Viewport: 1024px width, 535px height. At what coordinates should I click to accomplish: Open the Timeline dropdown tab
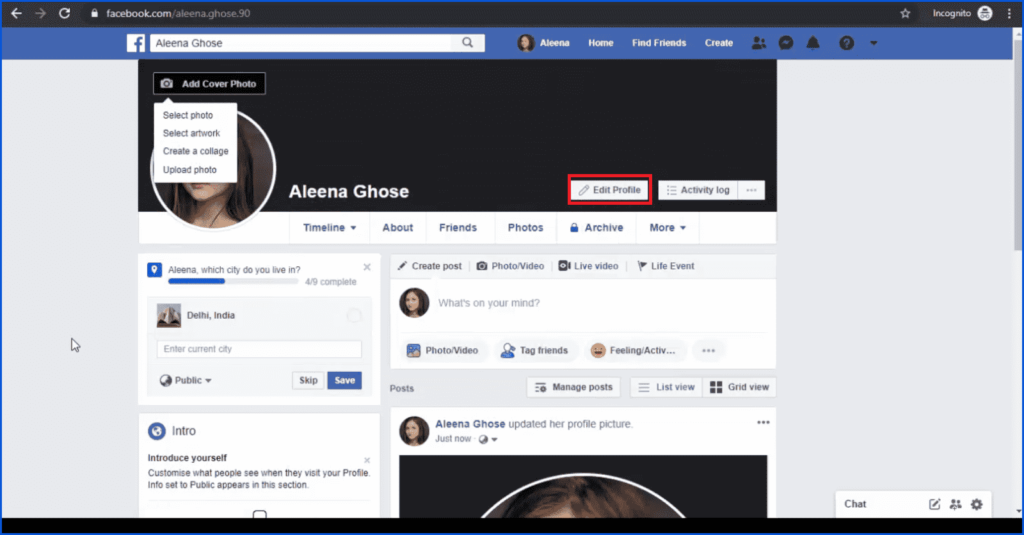(x=329, y=227)
